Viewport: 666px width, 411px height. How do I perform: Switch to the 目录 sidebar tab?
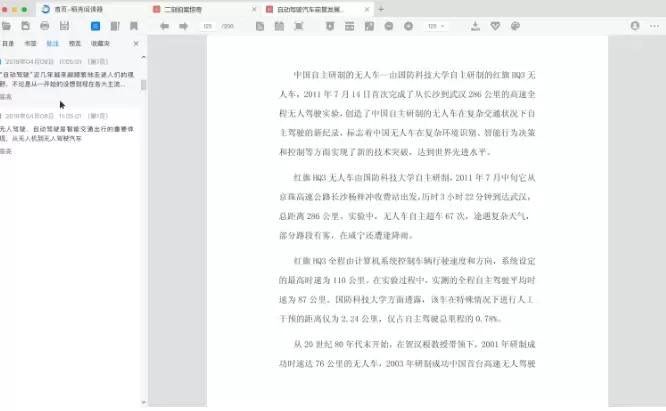(8, 43)
